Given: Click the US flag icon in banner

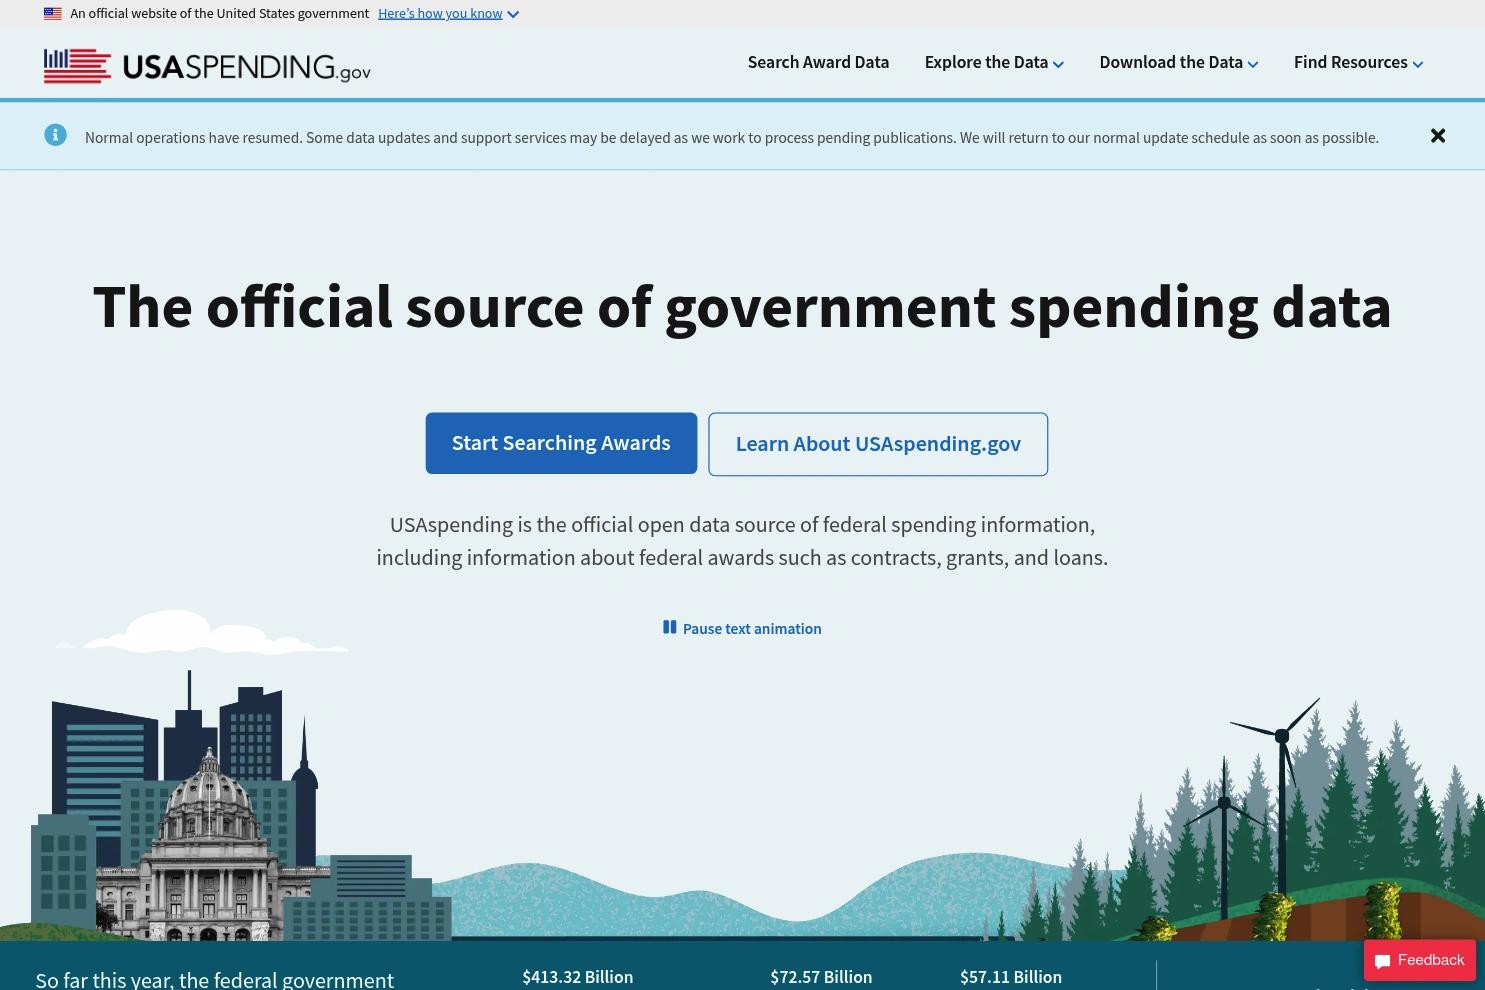Looking at the screenshot, I should pos(53,14).
